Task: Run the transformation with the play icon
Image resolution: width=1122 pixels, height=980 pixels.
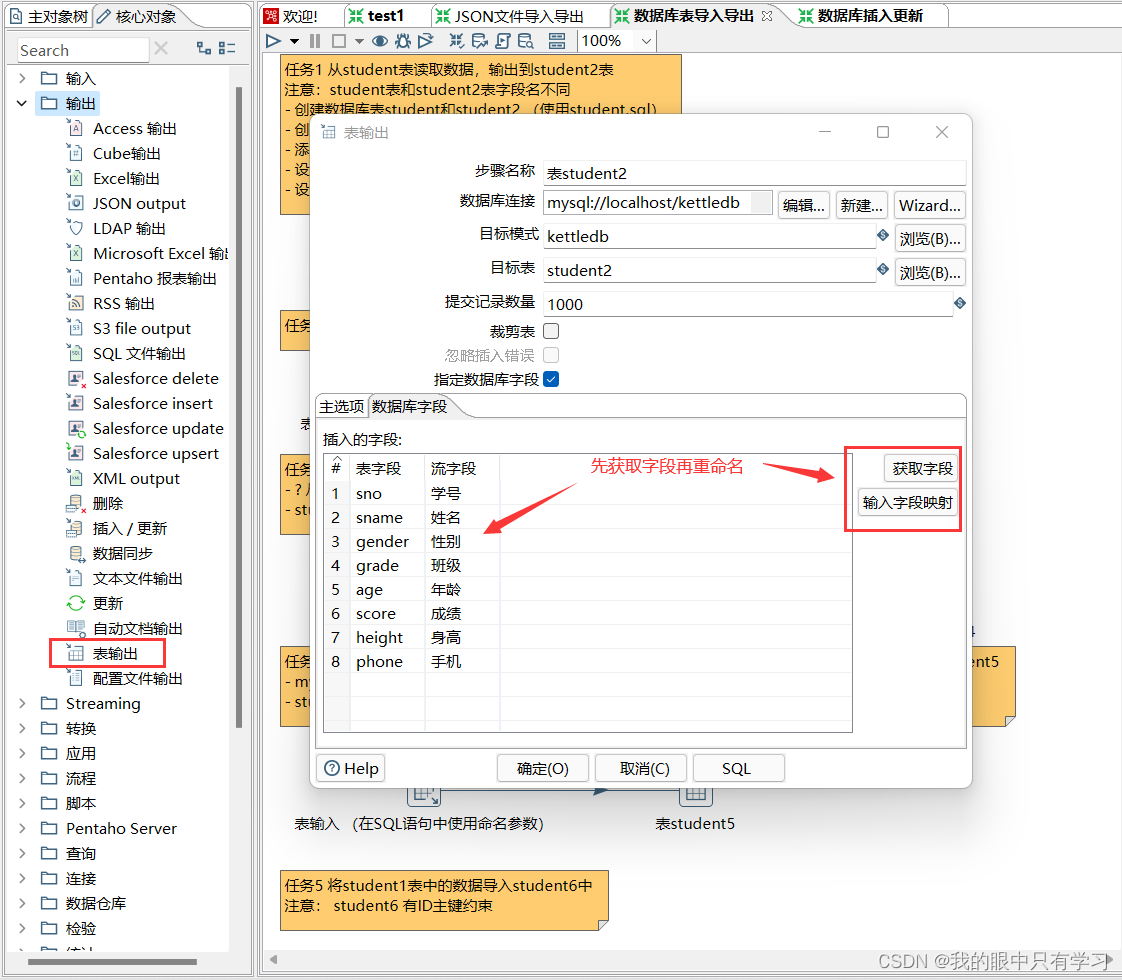Action: click(273, 41)
